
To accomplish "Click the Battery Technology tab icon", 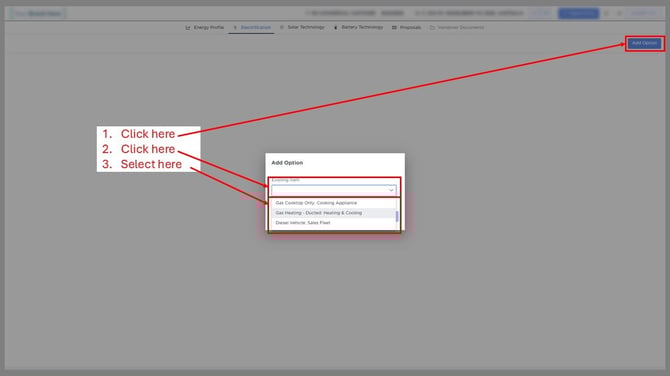I will tap(335, 27).
